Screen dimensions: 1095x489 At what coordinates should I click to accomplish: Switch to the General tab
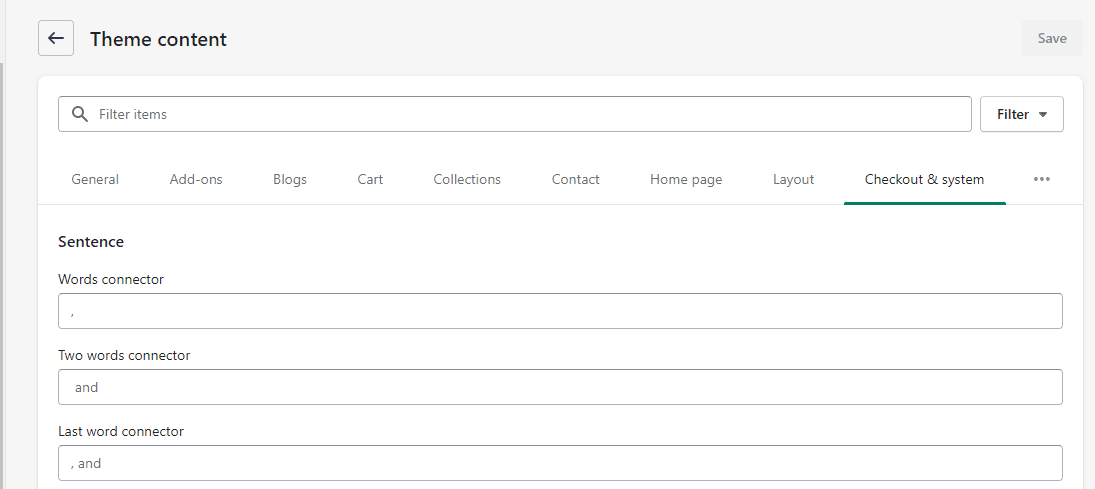point(95,180)
